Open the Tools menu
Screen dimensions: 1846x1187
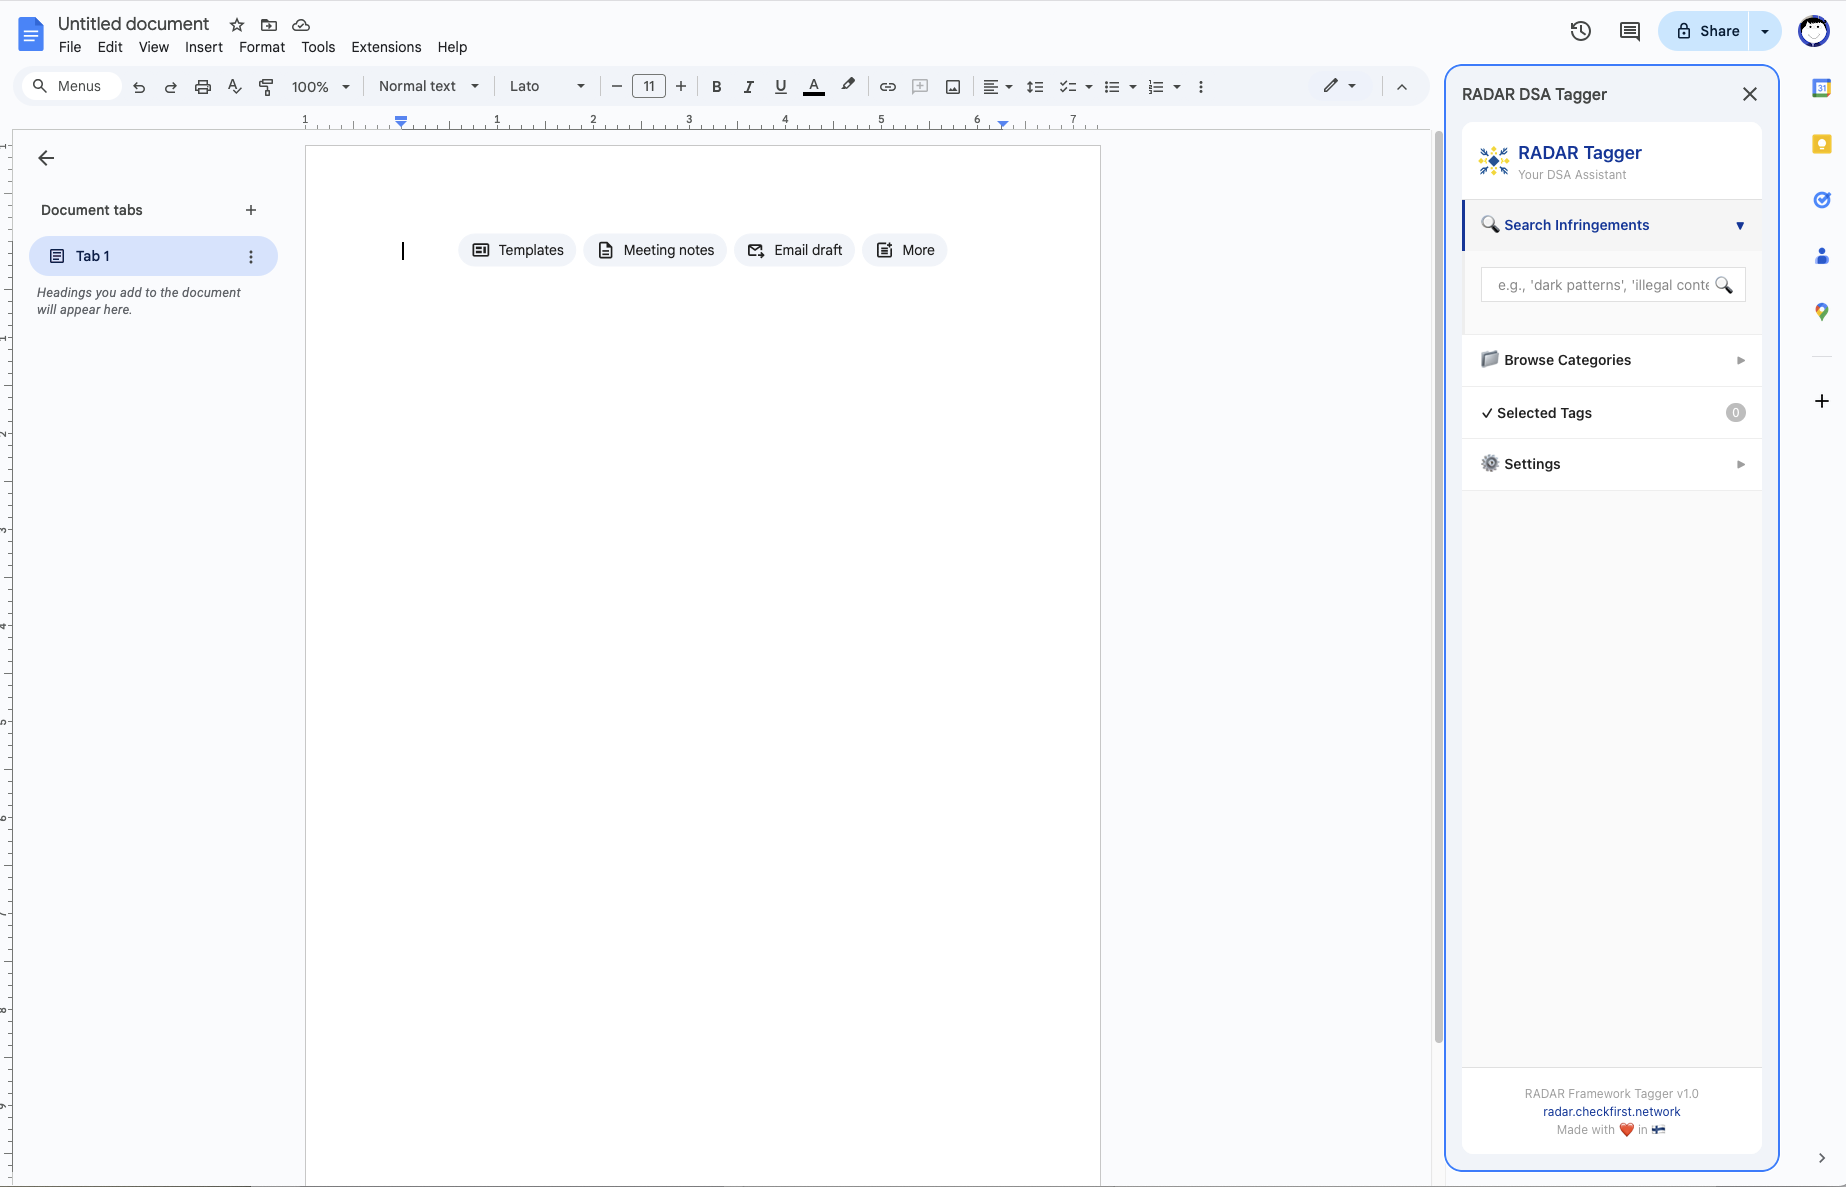coord(318,47)
